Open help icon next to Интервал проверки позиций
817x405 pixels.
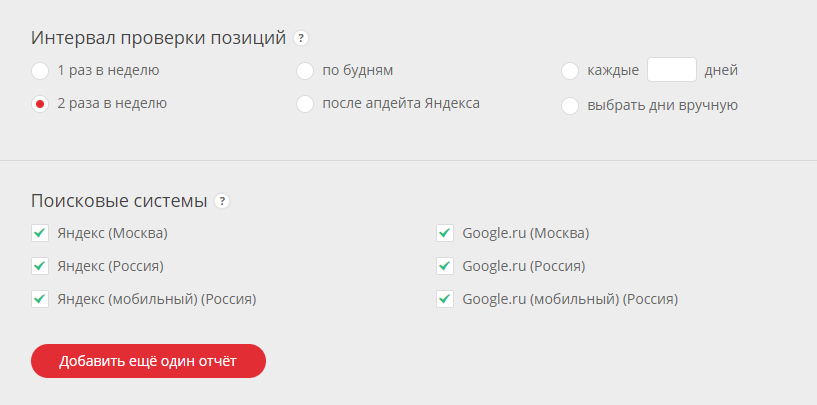[301, 38]
